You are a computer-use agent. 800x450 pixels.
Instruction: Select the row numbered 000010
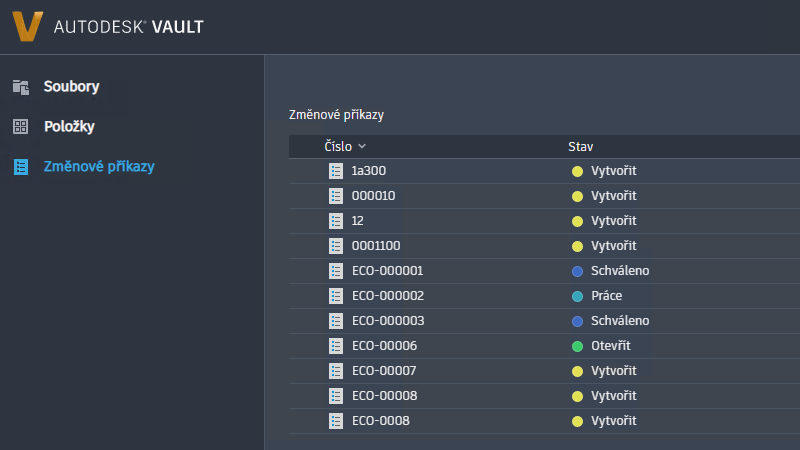click(x=374, y=196)
